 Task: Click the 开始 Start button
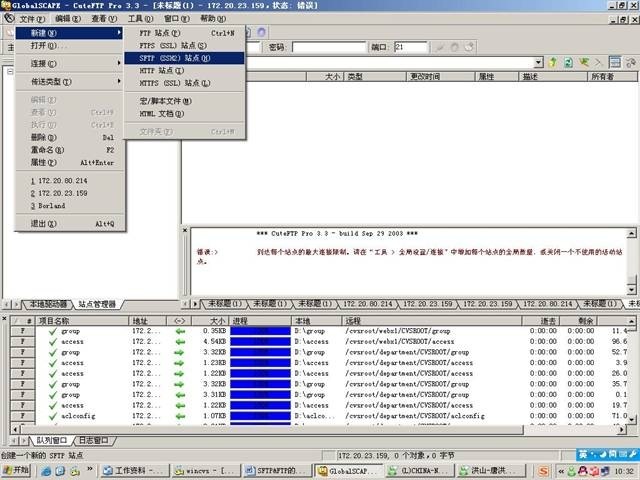[x=18, y=470]
